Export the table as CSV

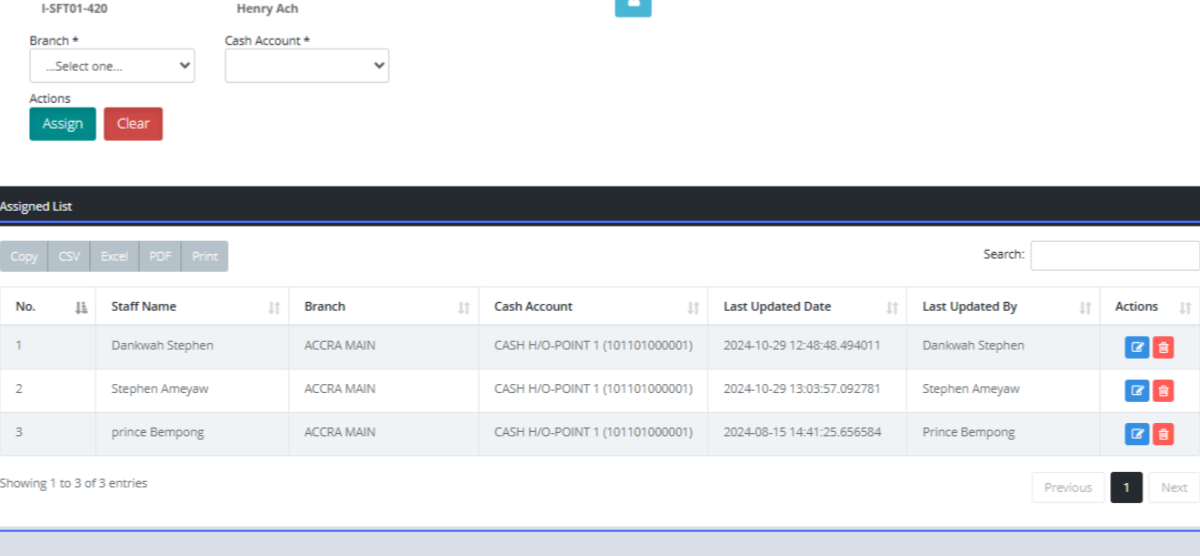pos(69,256)
